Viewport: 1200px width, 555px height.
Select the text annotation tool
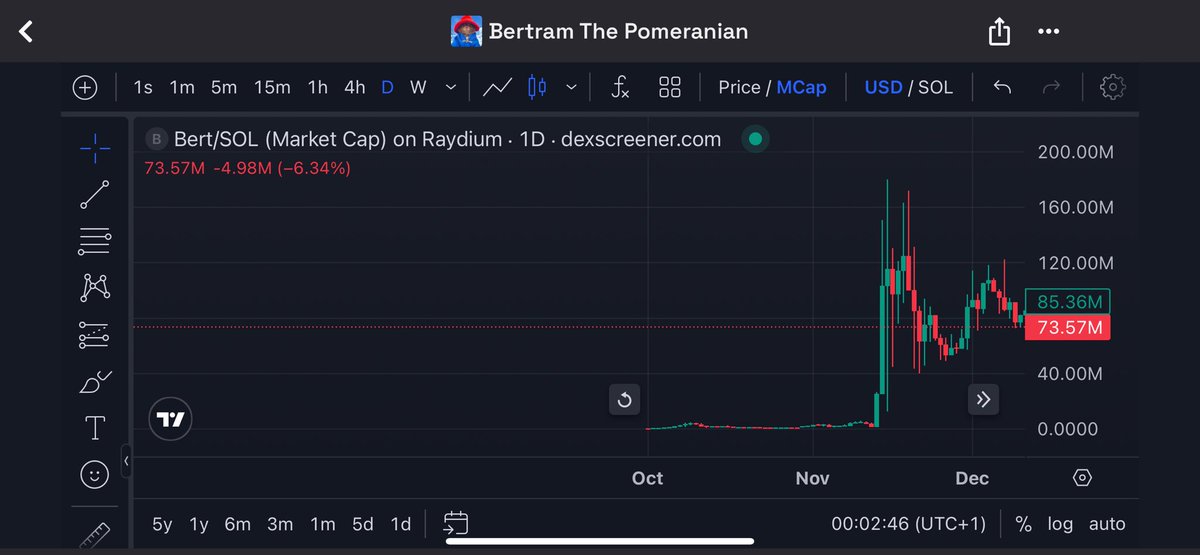[95, 429]
